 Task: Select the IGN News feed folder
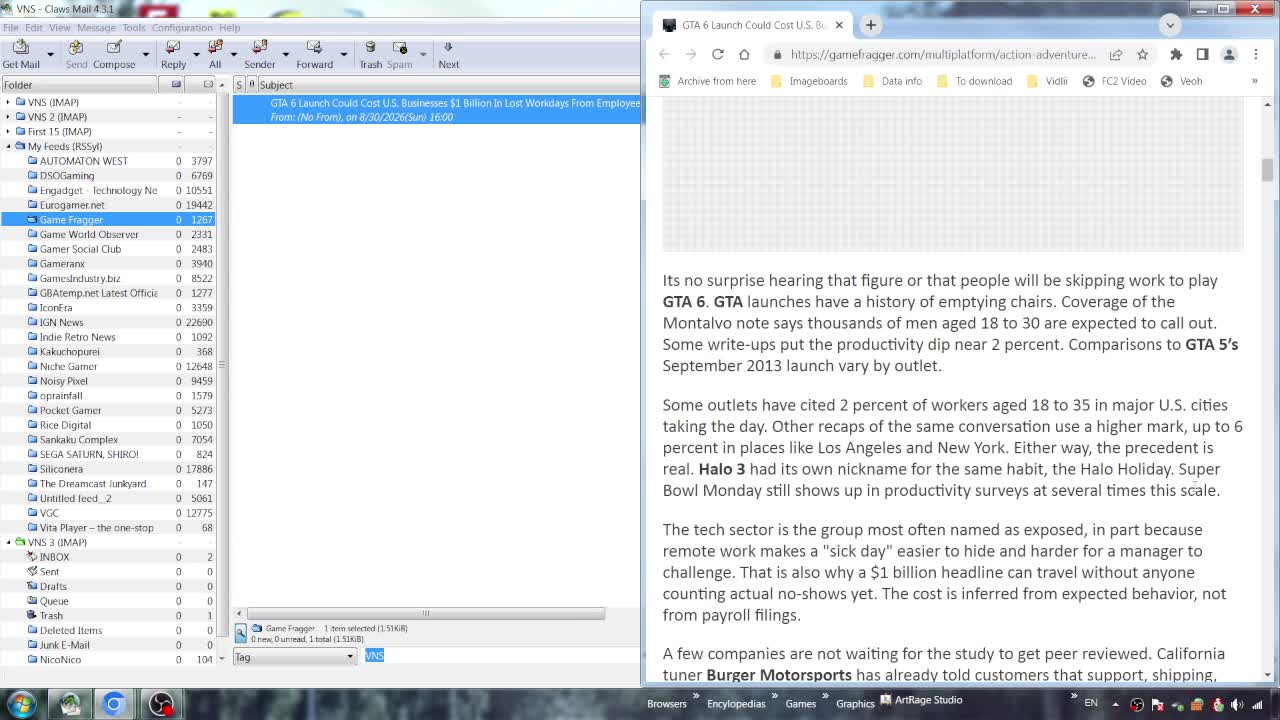tap(108, 322)
